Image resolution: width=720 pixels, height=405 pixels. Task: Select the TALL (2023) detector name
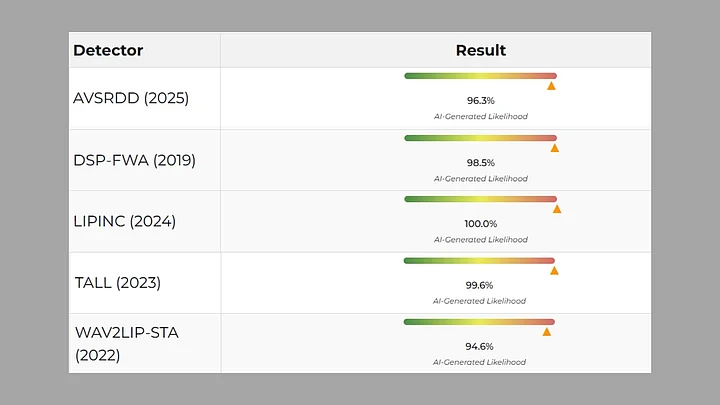[x=117, y=282]
